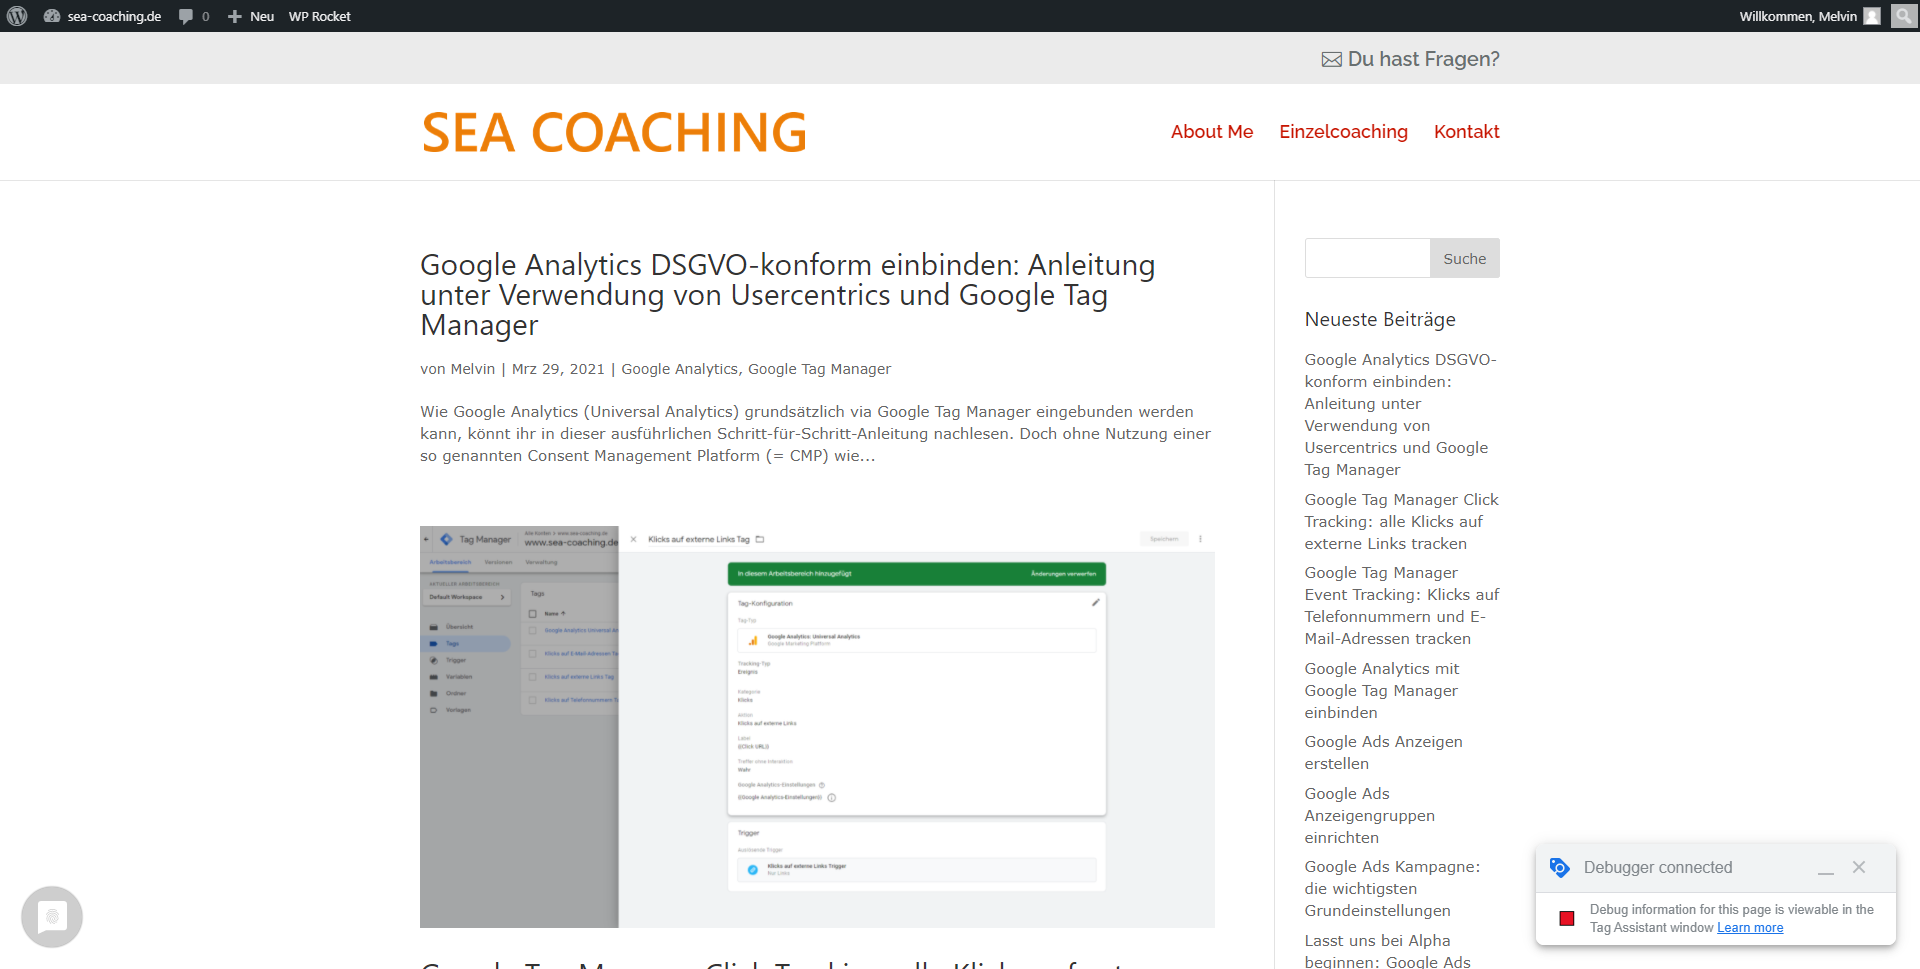This screenshot has height=969, width=1920.
Task: Click author link Melvin
Action: point(472,369)
